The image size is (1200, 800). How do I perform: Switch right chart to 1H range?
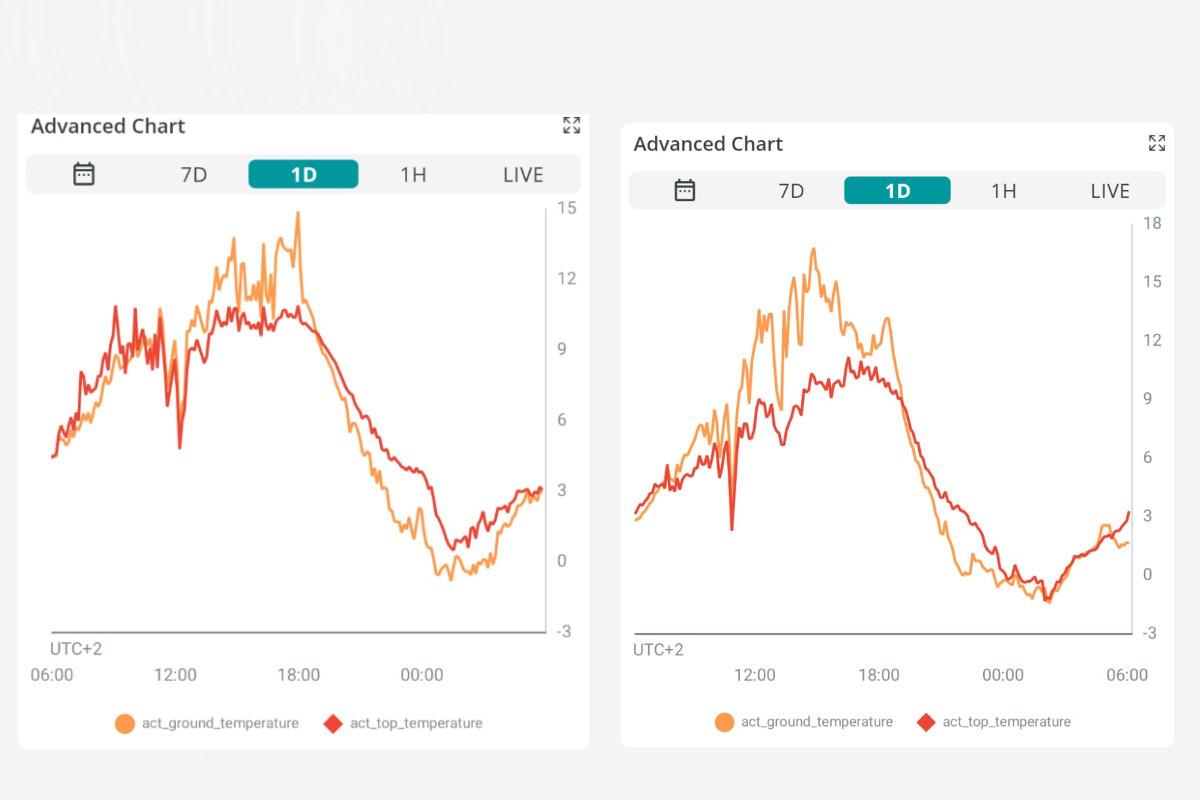[x=1003, y=190]
